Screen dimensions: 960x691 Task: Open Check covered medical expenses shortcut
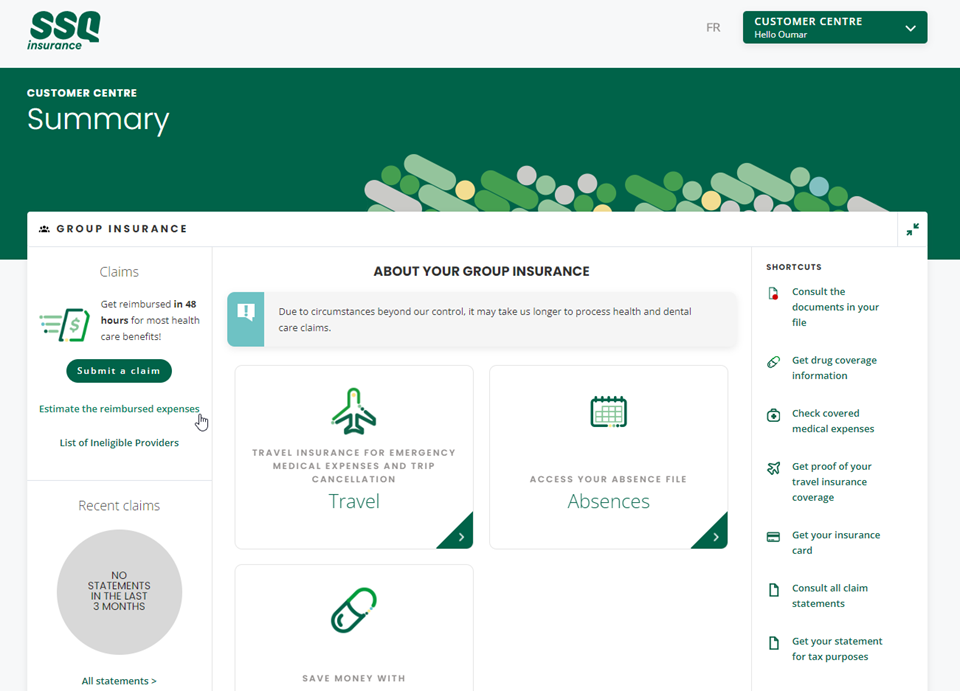coord(833,421)
